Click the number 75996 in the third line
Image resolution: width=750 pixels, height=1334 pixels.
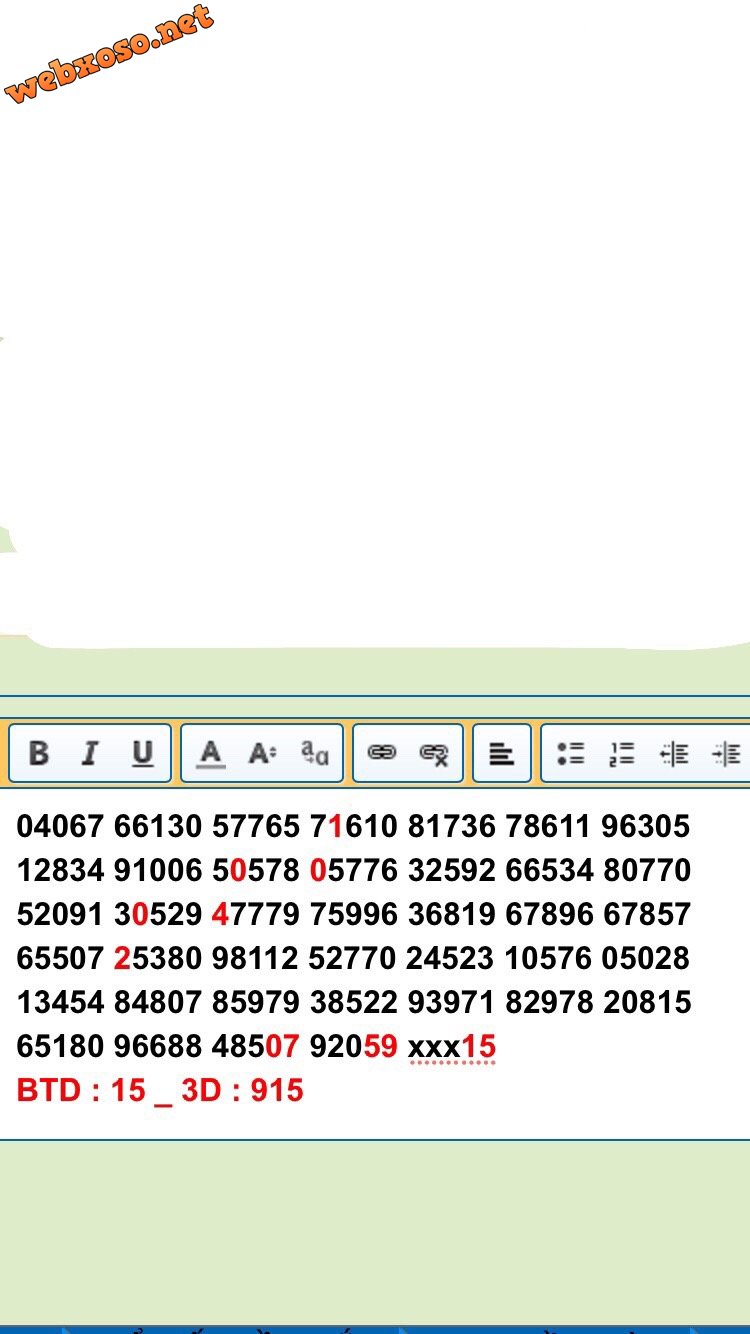tap(353, 914)
